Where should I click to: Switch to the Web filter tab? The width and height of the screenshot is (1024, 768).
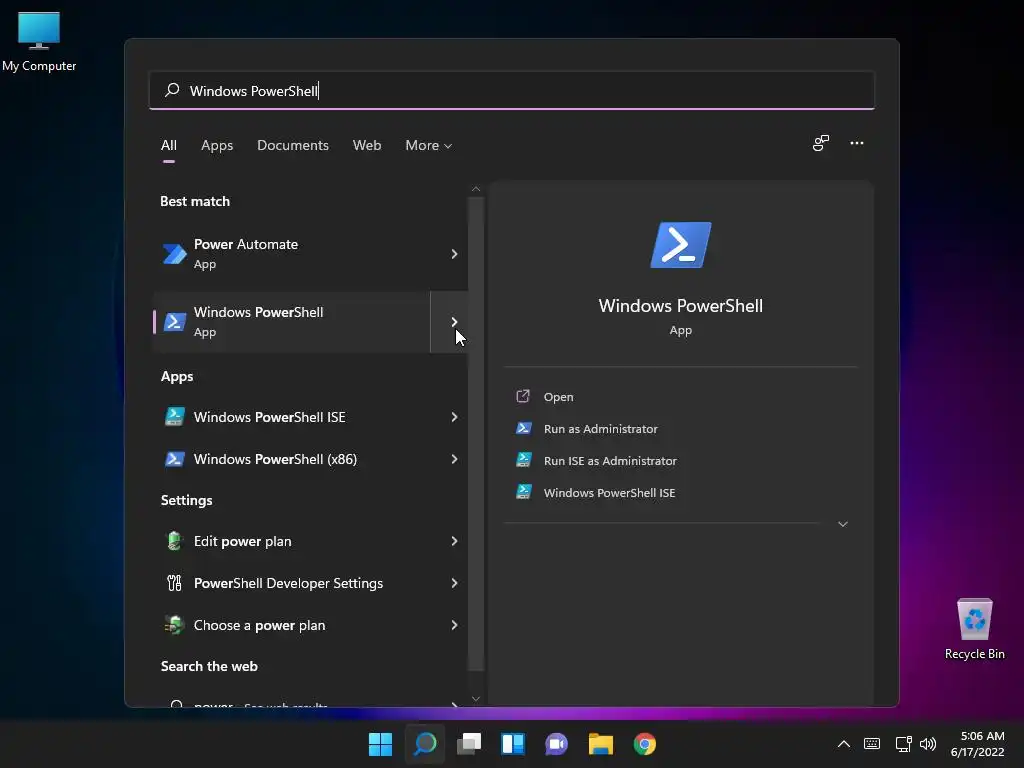pyautogui.click(x=367, y=145)
